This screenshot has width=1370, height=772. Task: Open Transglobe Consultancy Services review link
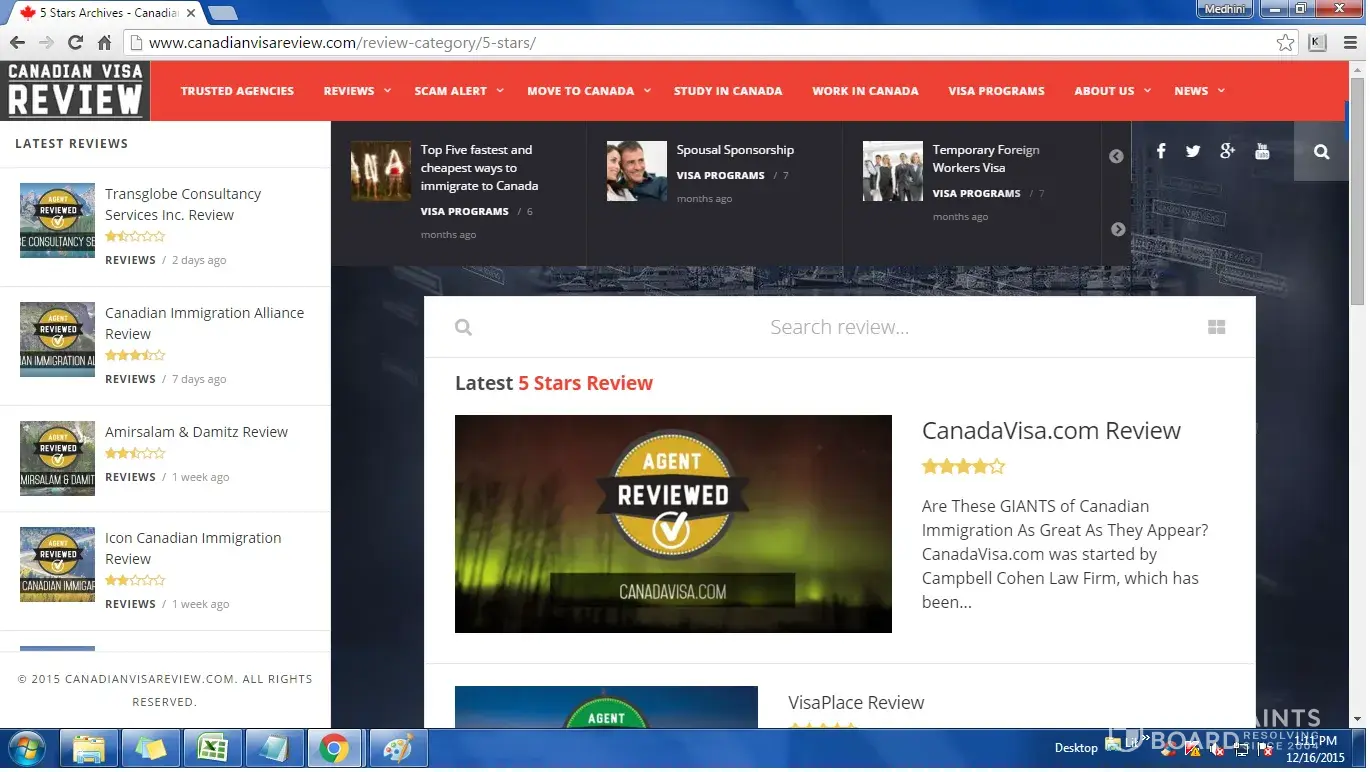click(183, 204)
